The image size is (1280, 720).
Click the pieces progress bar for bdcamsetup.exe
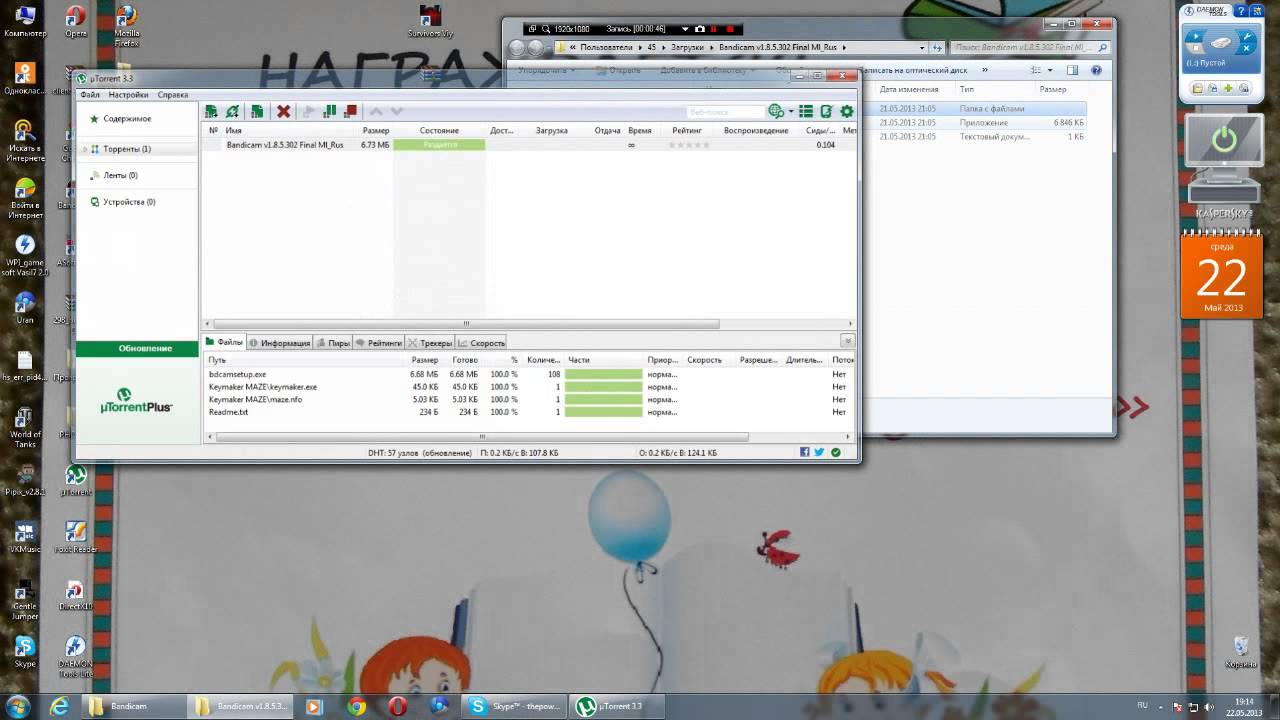(x=603, y=374)
